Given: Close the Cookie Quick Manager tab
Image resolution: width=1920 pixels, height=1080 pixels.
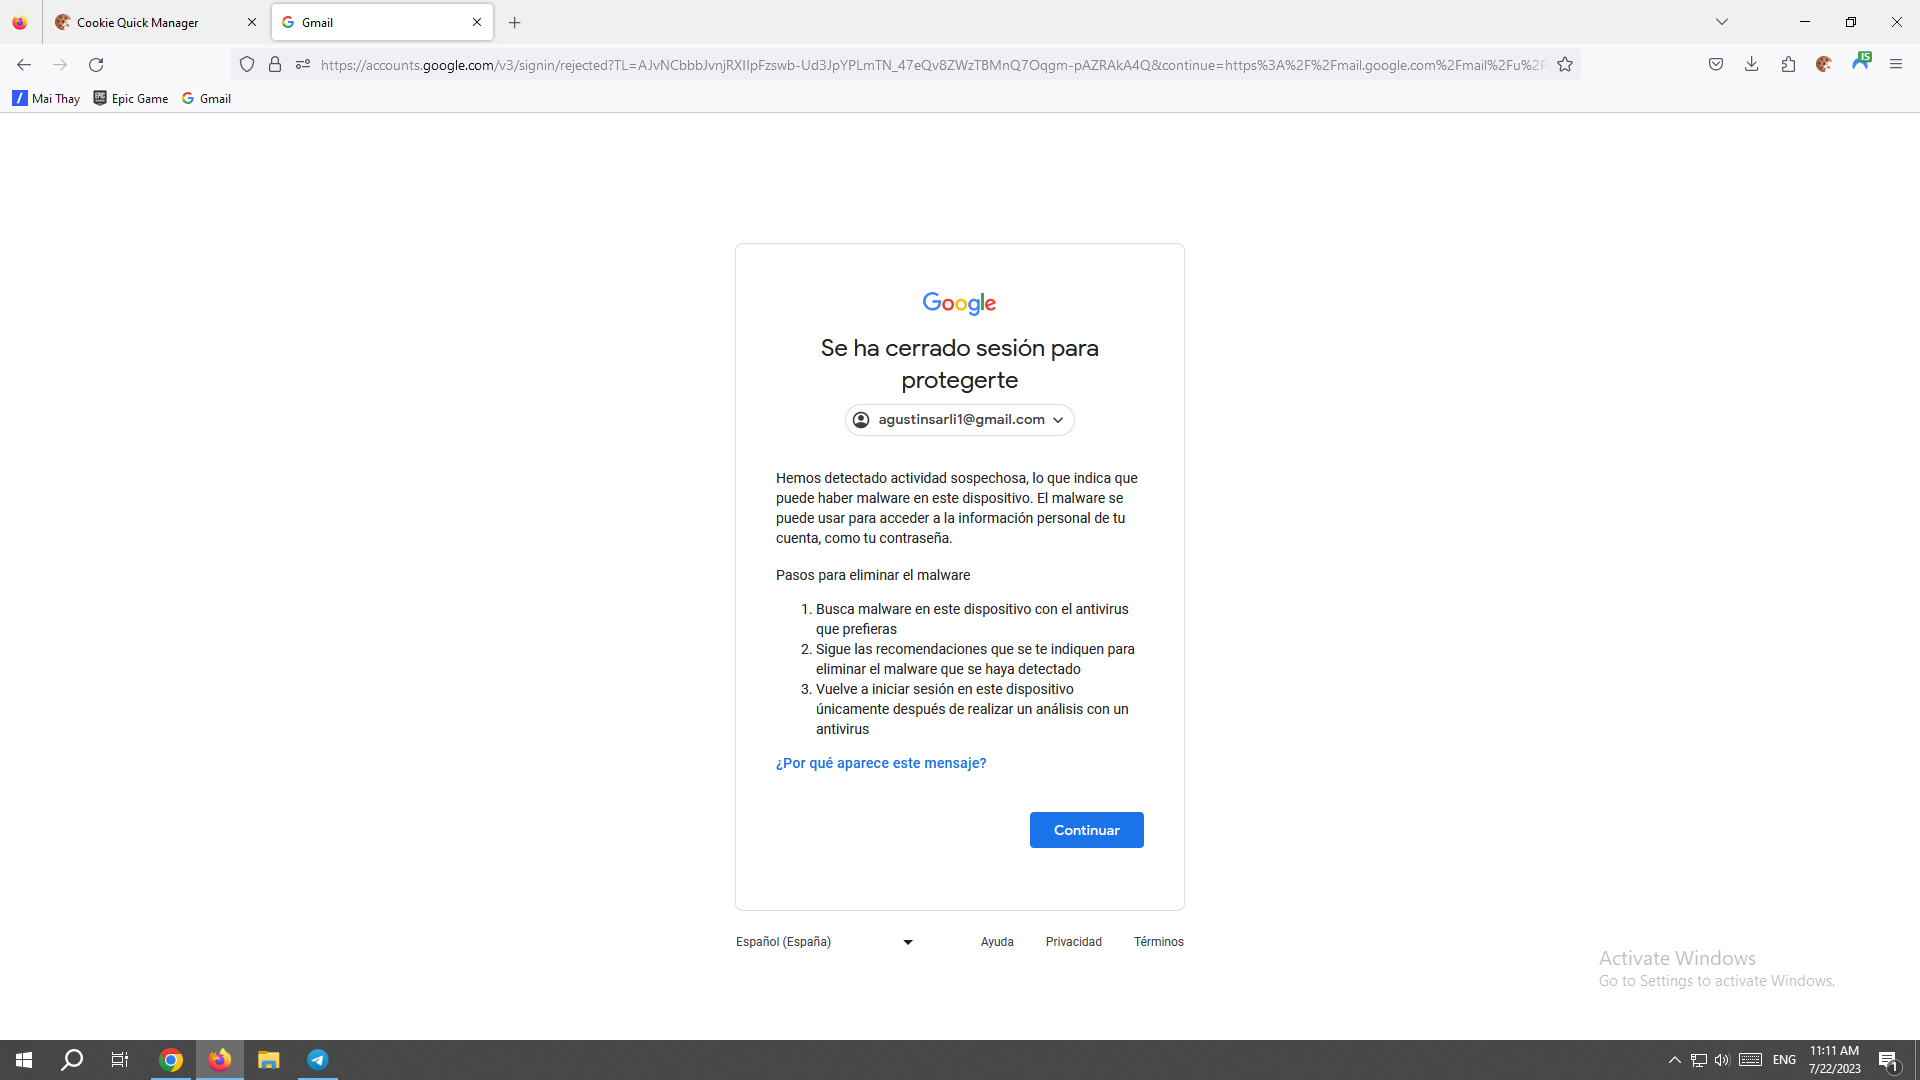Looking at the screenshot, I should pyautogui.click(x=252, y=22).
